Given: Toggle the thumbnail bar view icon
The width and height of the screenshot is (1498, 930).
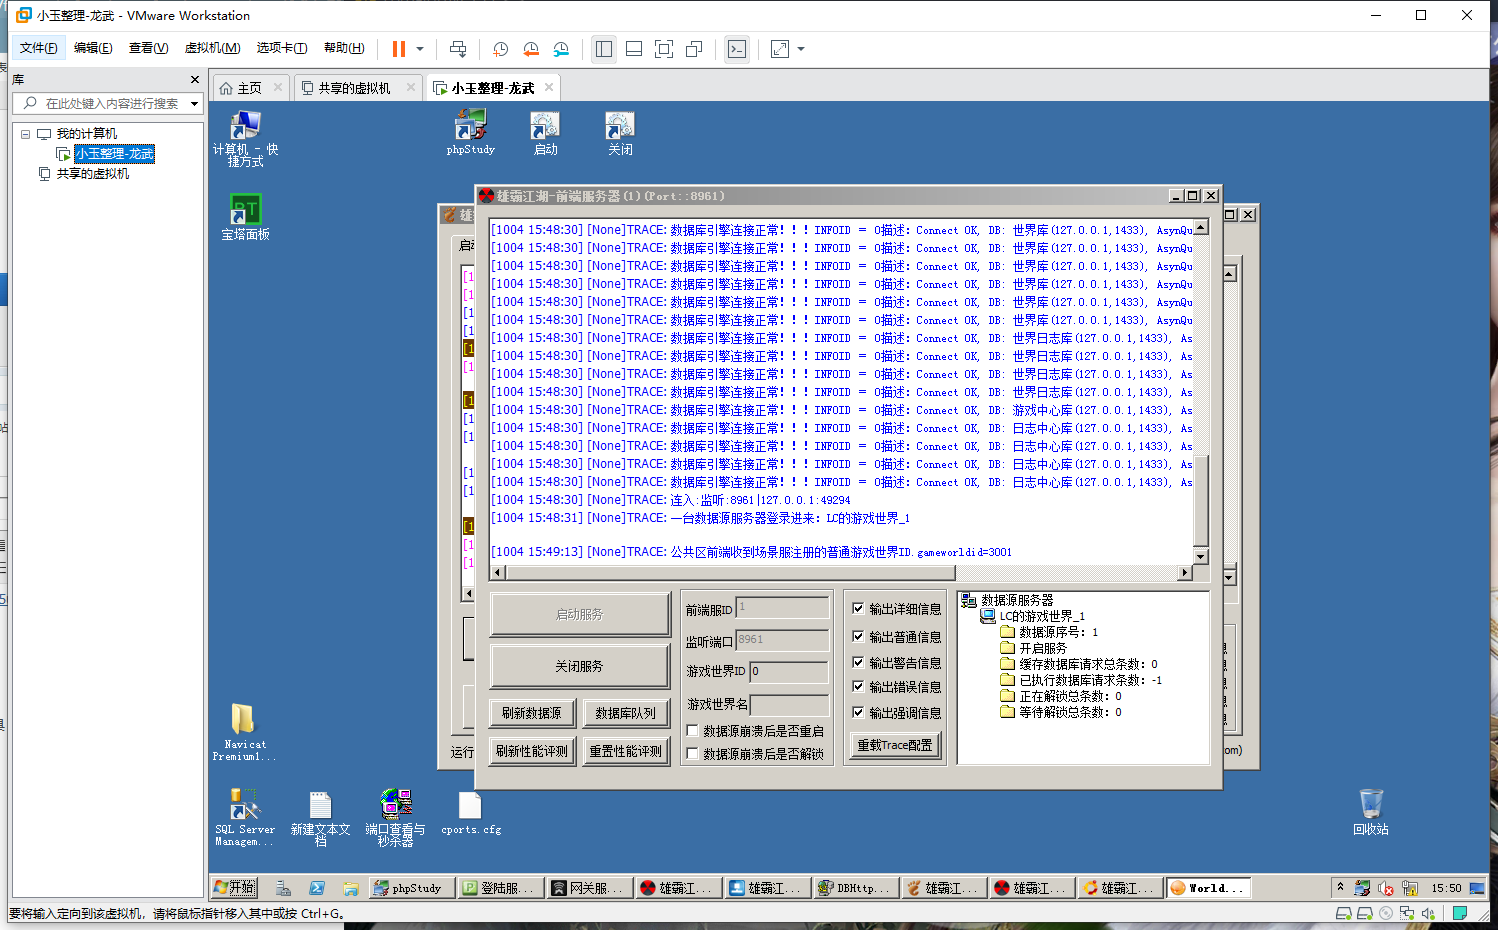Looking at the screenshot, I should (x=634, y=49).
